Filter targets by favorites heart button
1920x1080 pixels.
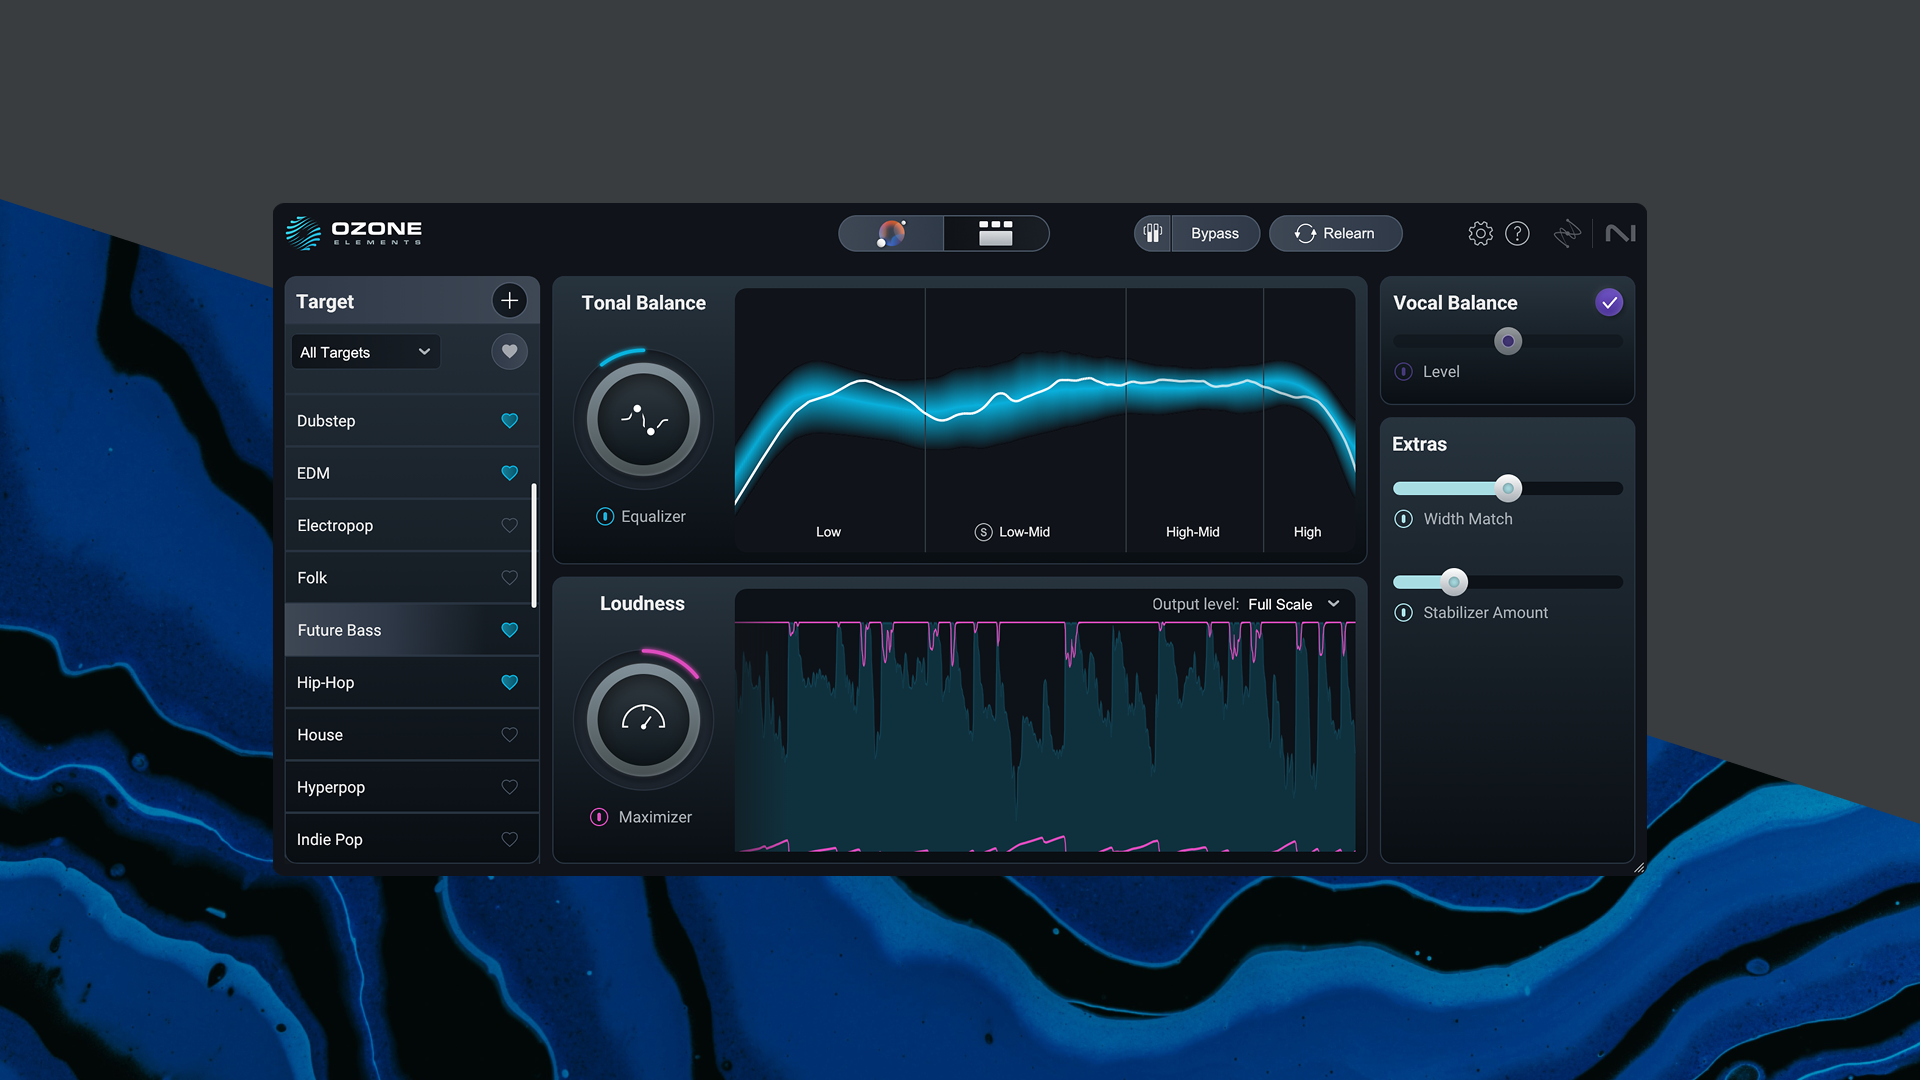coord(509,351)
